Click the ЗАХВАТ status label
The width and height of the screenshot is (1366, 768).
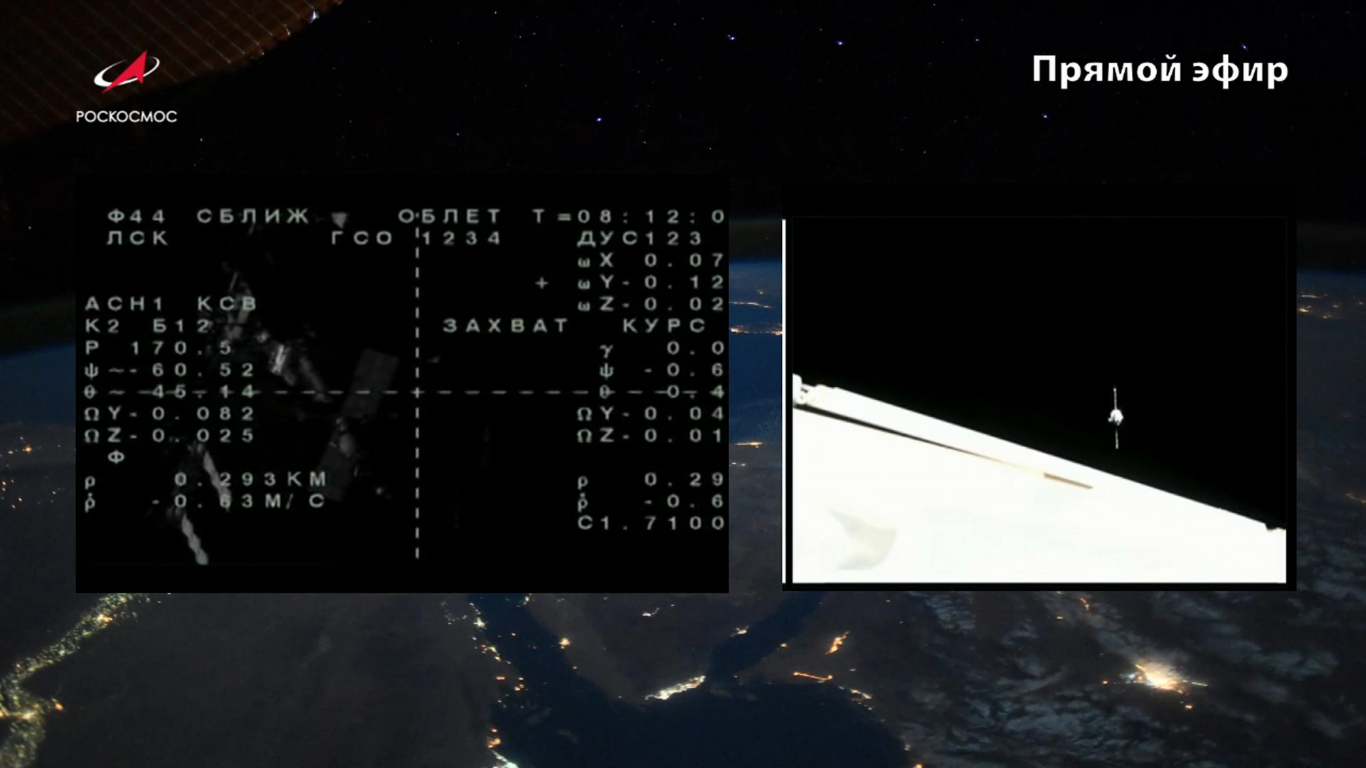pyautogui.click(x=505, y=326)
